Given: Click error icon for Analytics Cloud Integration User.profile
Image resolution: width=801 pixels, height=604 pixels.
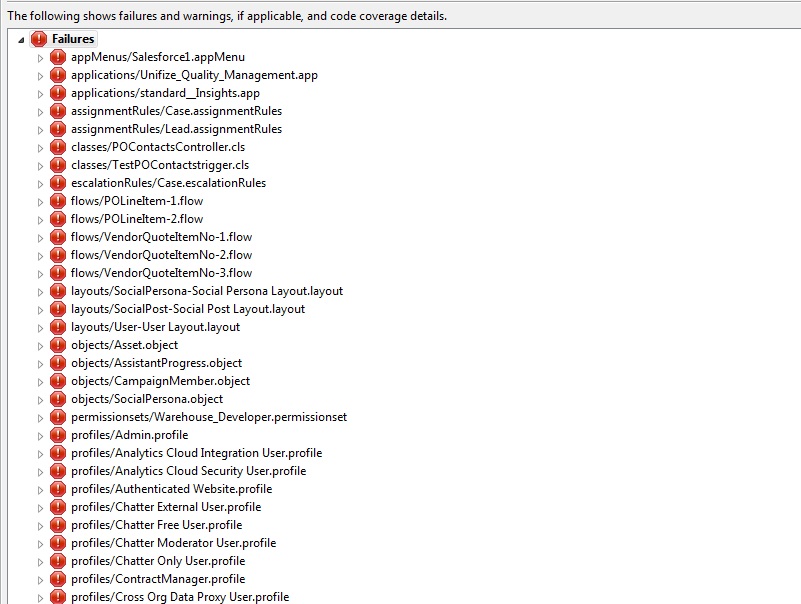Looking at the screenshot, I should [x=58, y=453].
